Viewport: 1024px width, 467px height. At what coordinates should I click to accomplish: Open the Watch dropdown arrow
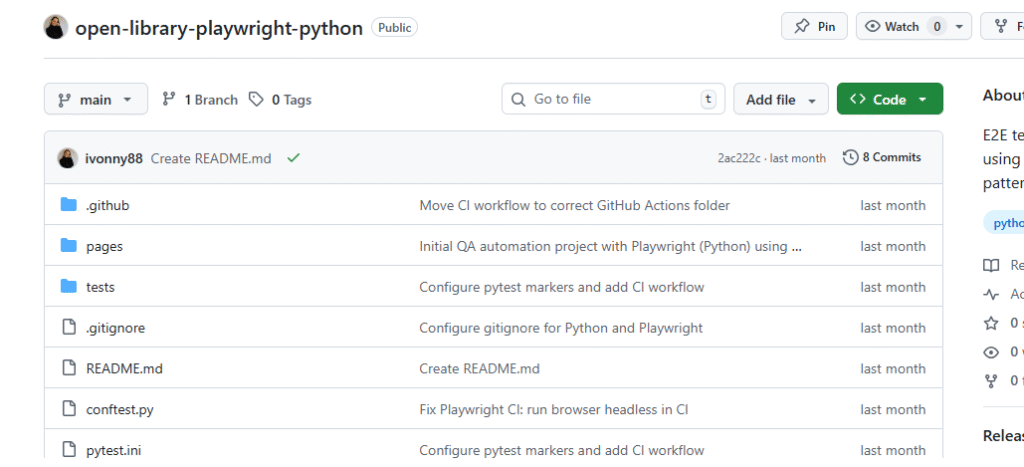pyautogui.click(x=959, y=27)
